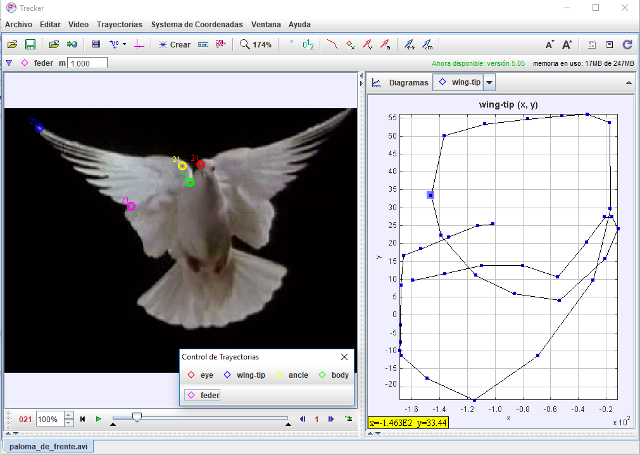Open the Sistema de Coordenadas menu

(197, 23)
